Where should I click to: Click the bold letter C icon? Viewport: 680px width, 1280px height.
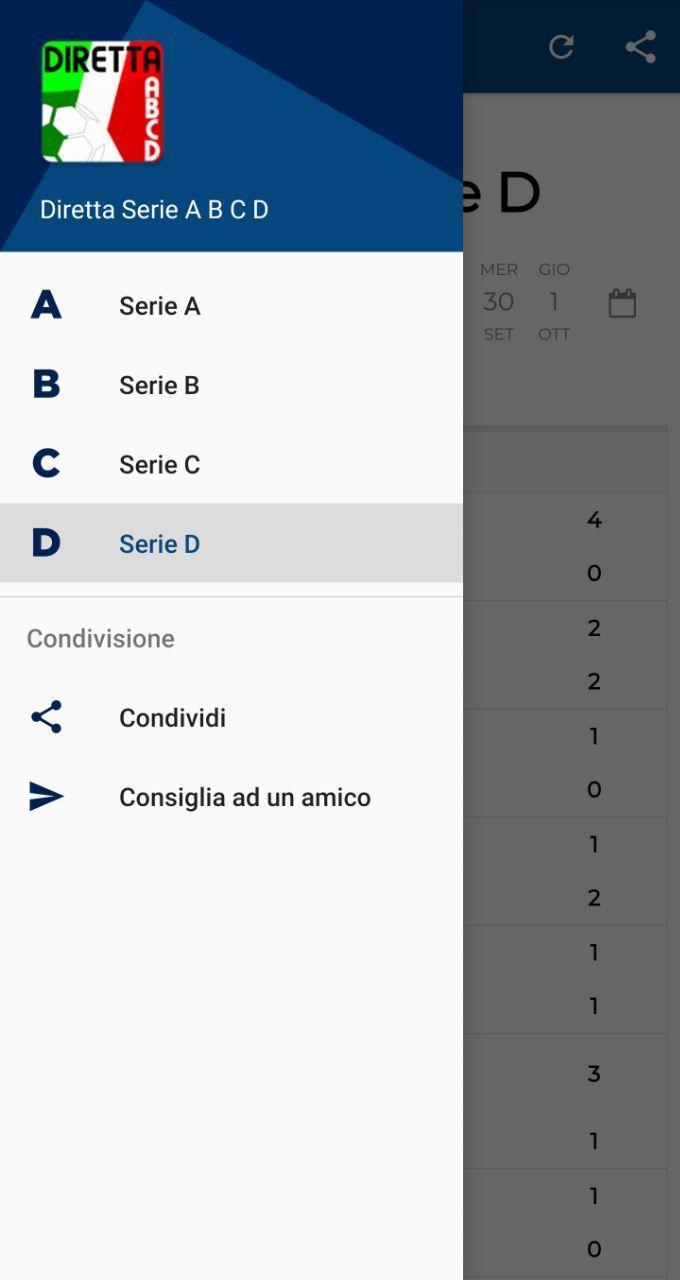click(x=46, y=464)
